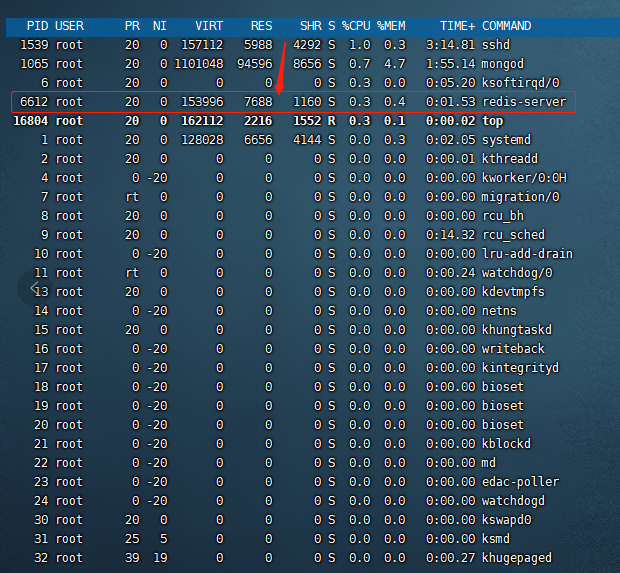Click SHR value 1552 for top
The width and height of the screenshot is (620, 573).
pyautogui.click(x=307, y=121)
